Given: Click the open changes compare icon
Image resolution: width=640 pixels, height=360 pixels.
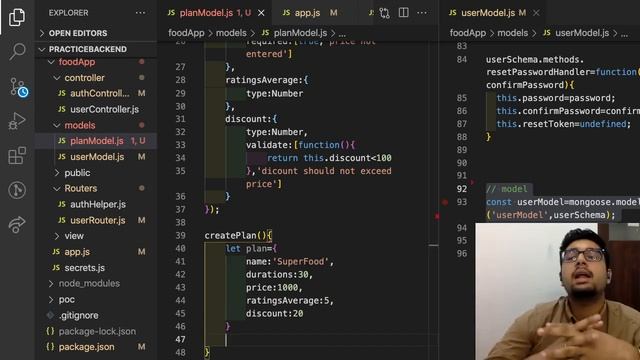Looking at the screenshot, I should point(384,13).
